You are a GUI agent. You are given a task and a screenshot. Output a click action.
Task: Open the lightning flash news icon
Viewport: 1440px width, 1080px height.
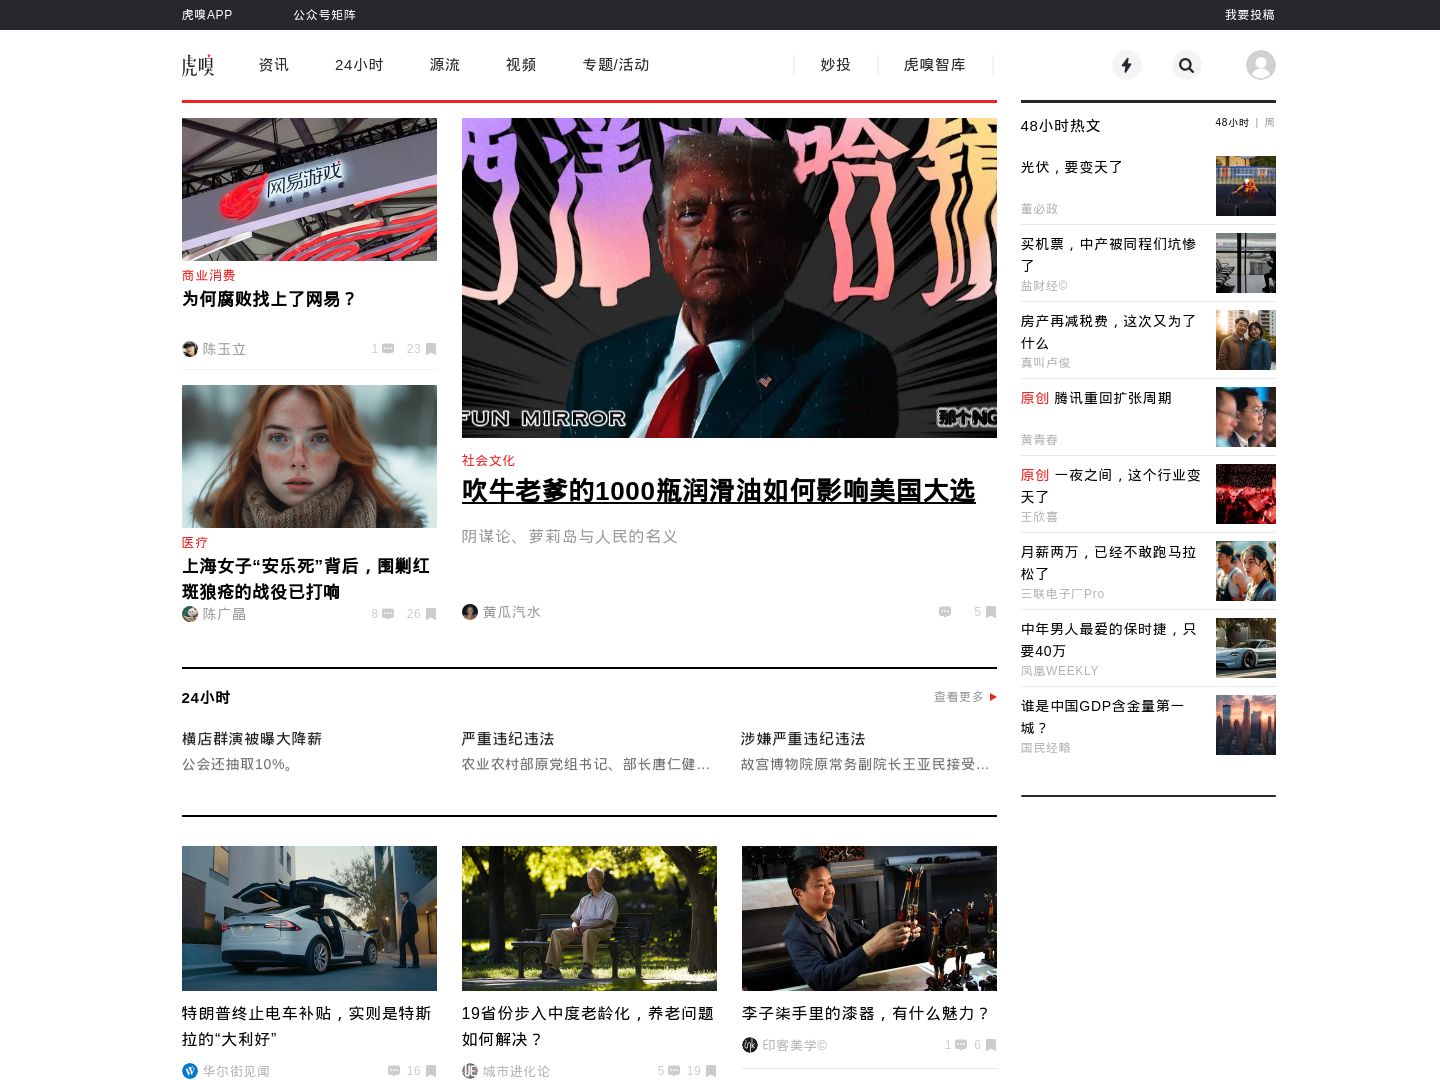click(x=1127, y=65)
